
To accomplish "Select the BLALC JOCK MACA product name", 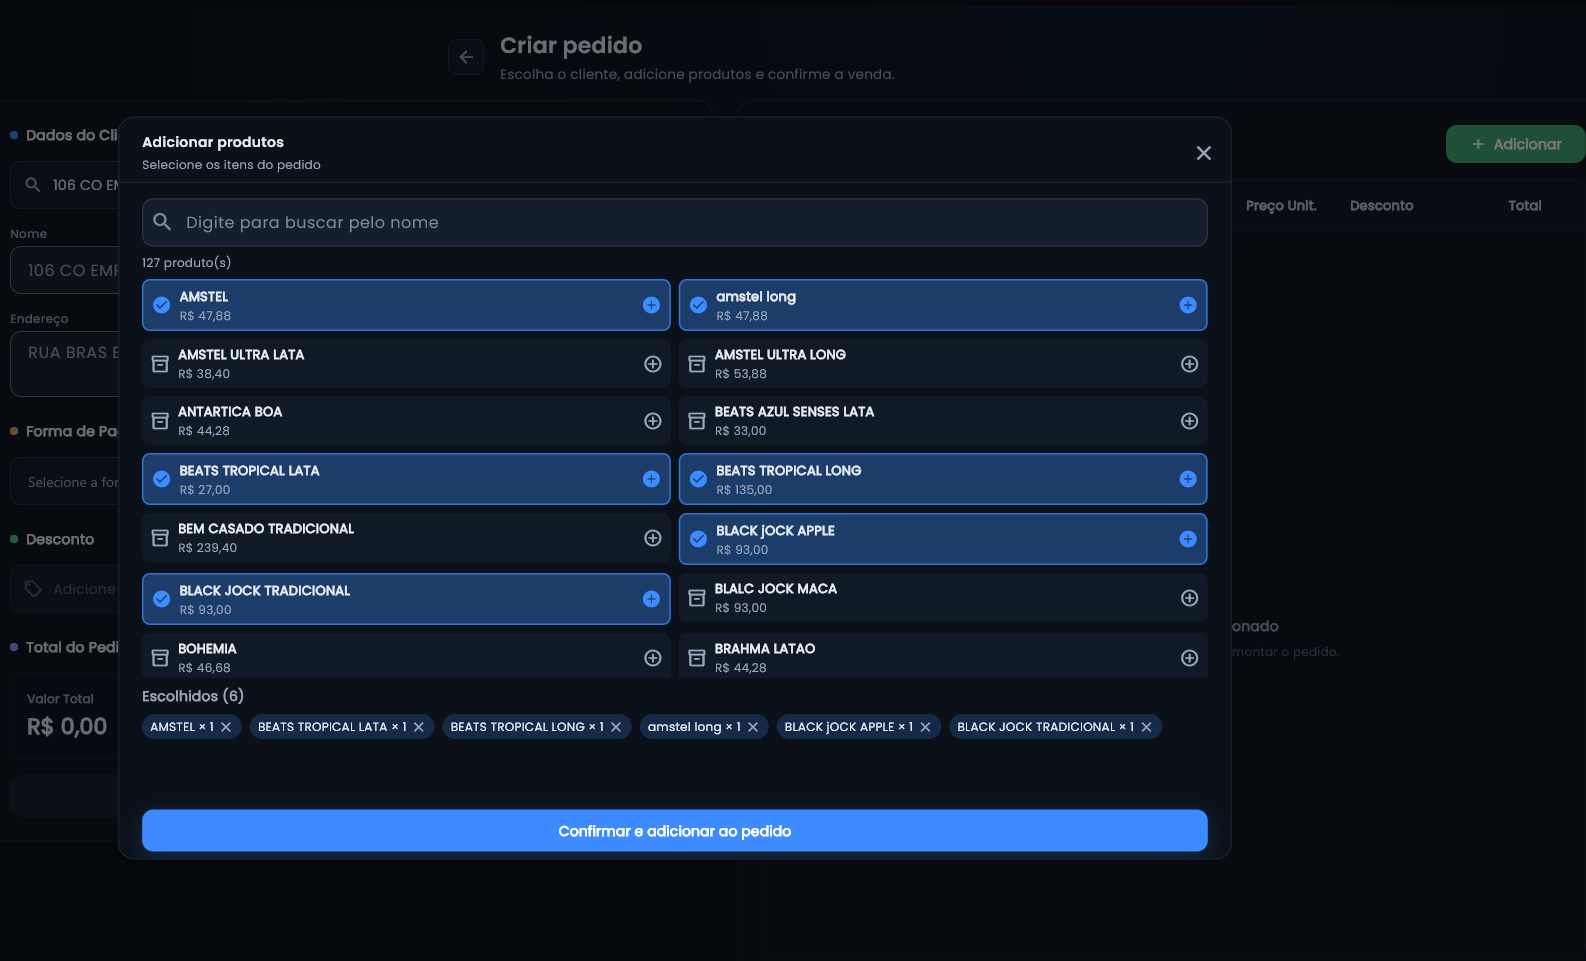I will click(776, 589).
